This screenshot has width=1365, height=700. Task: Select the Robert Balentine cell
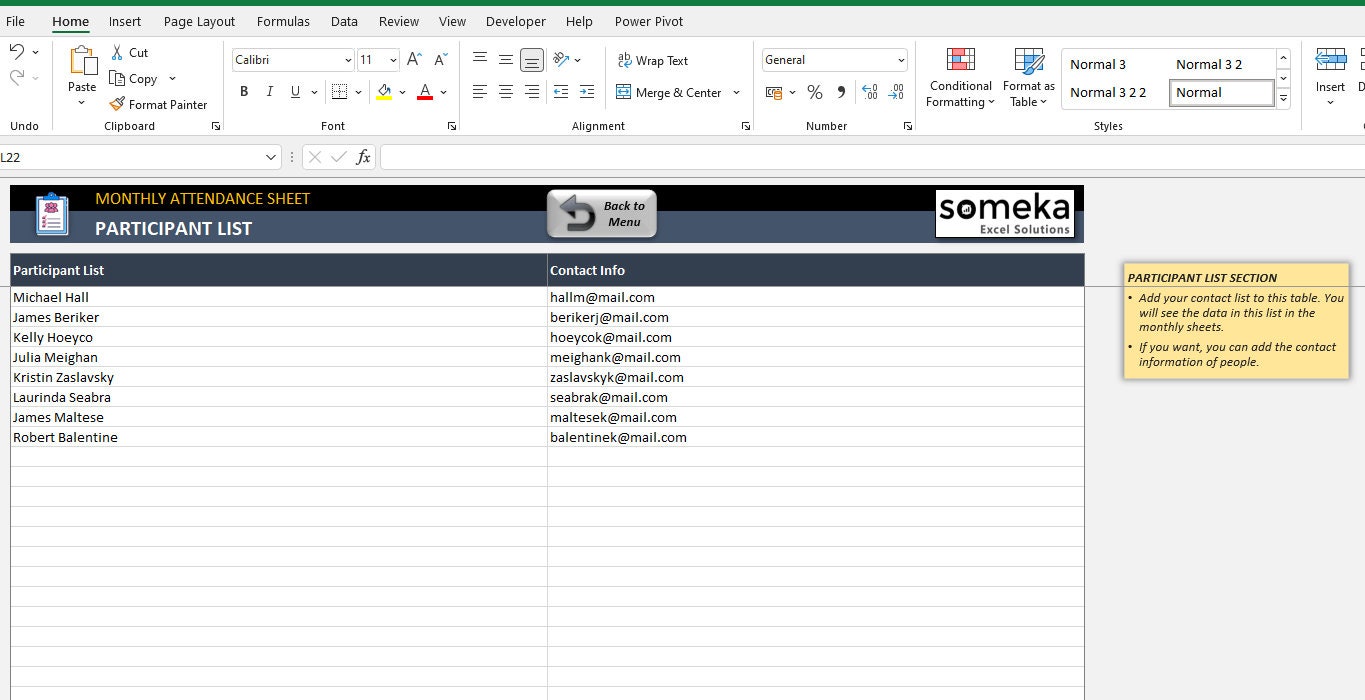[279, 437]
